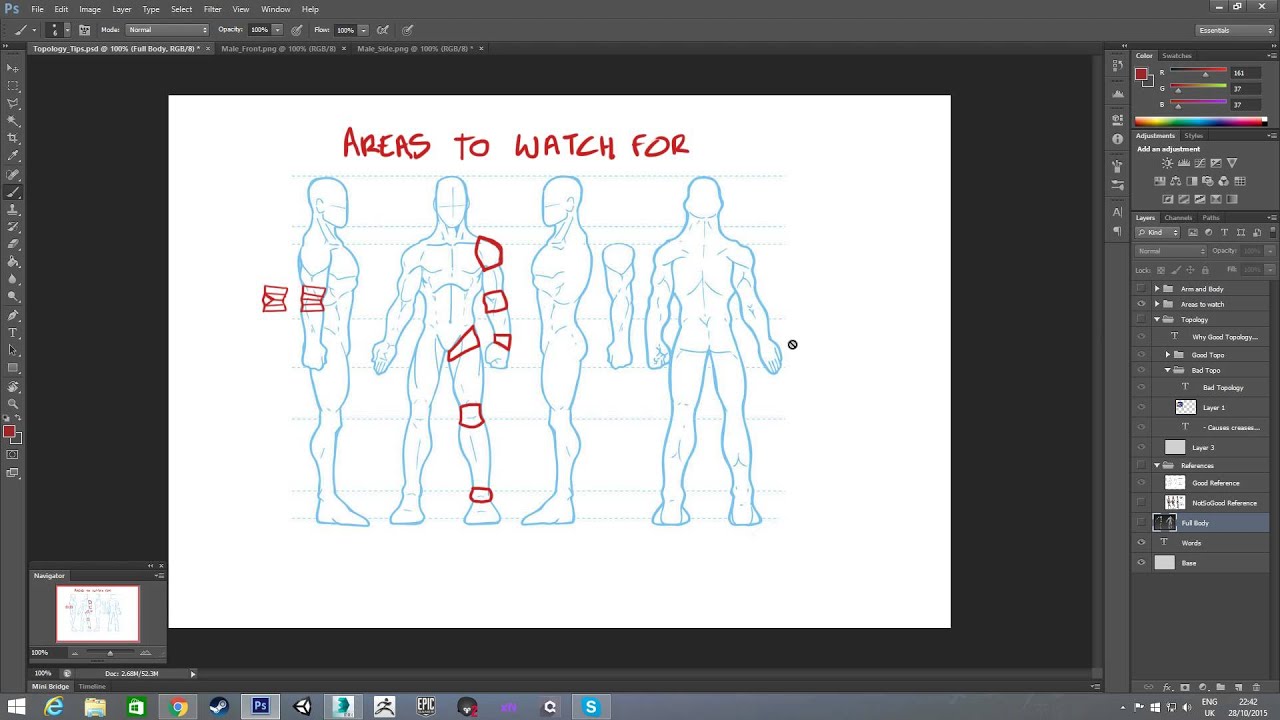Screen dimensions: 1280x720
Task: Click the brush Opacity value field
Action: (258, 30)
